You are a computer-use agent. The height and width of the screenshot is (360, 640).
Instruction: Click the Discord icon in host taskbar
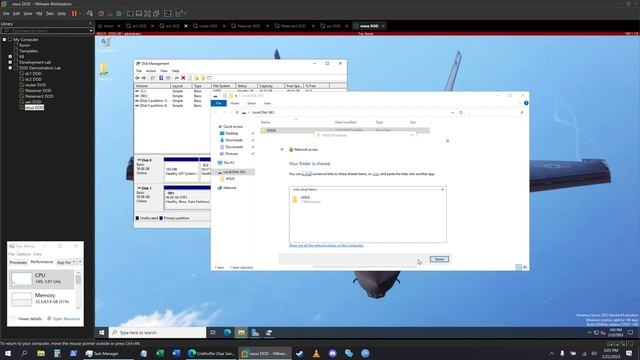(x=333, y=353)
